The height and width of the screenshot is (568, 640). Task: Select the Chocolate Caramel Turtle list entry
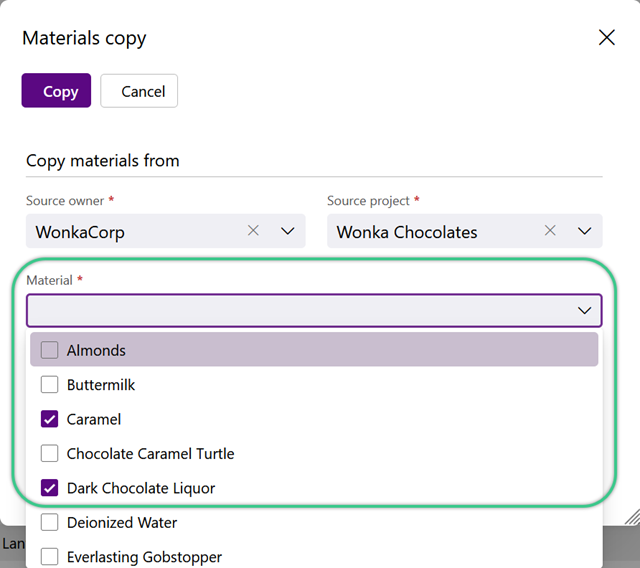pyautogui.click(x=314, y=453)
